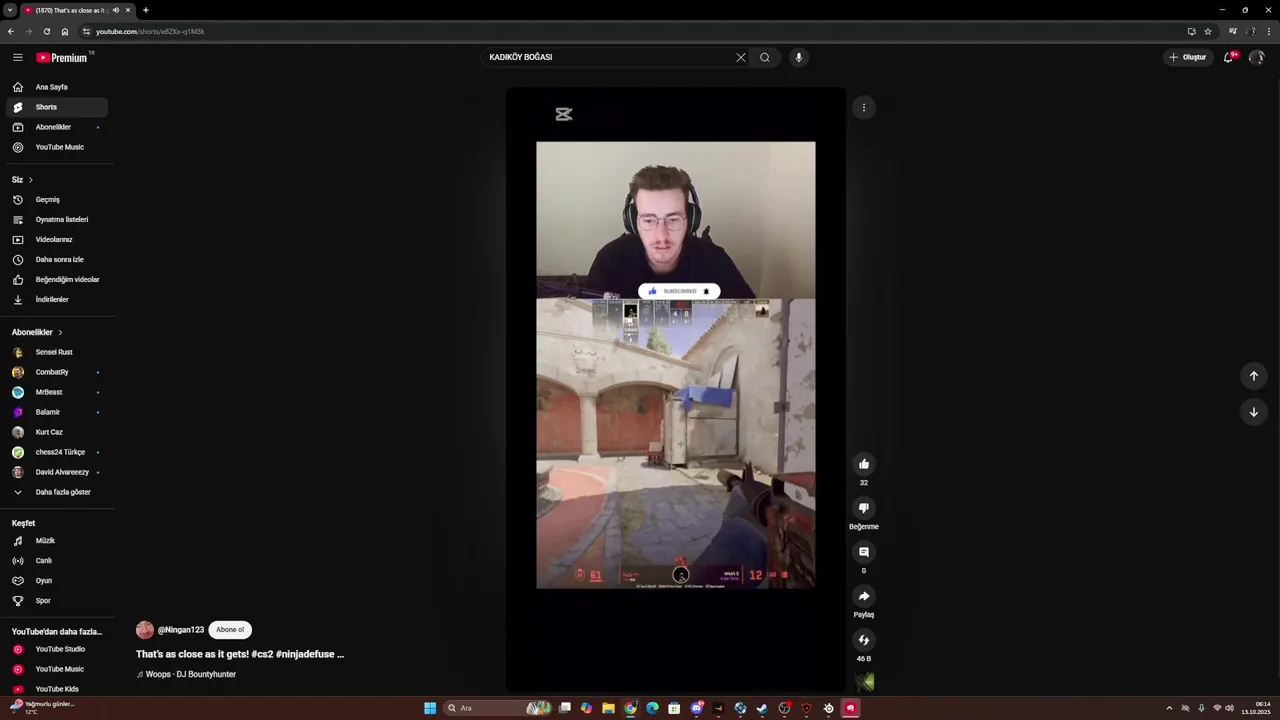Mute the browser tab audio icon
Screen dimensions: 1280x720
[x=116, y=10]
